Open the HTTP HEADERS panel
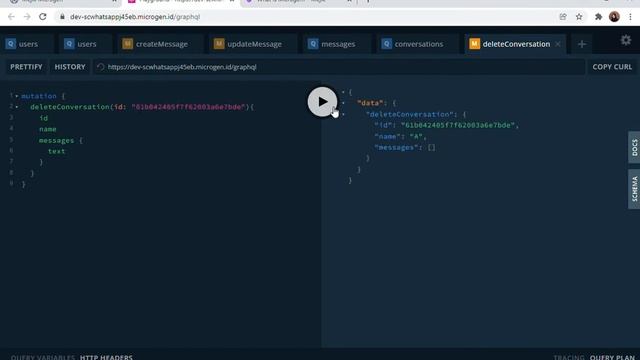640x360 pixels. pyautogui.click(x=106, y=357)
